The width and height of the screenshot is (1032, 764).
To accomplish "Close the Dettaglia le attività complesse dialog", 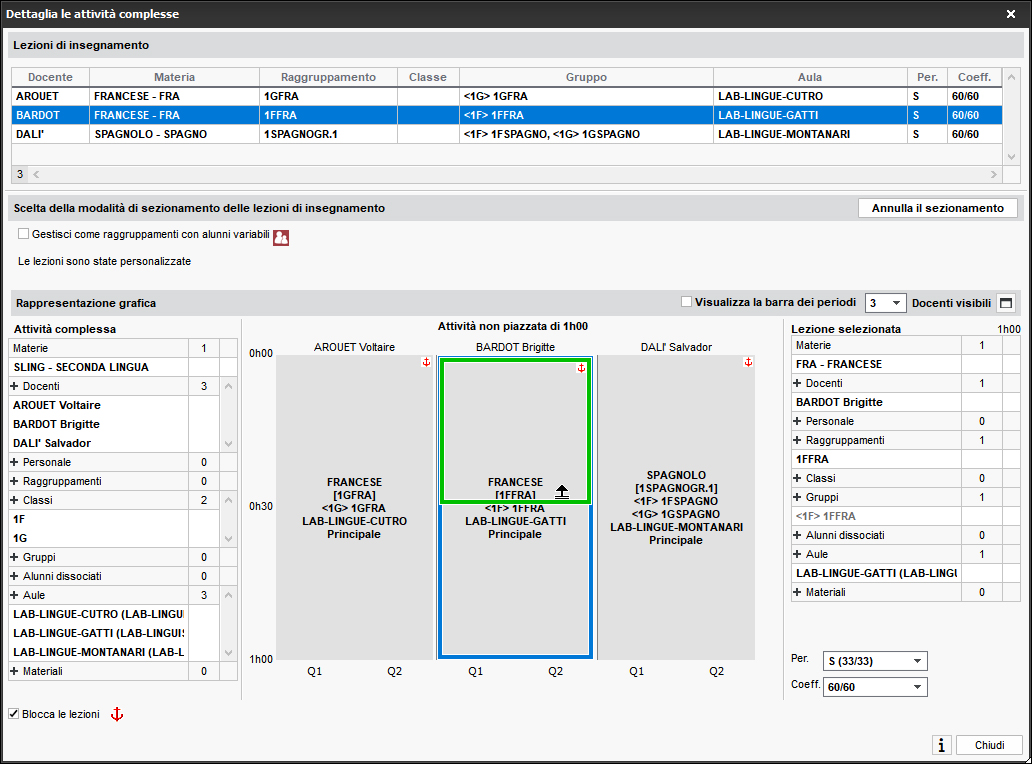I will point(1011,14).
